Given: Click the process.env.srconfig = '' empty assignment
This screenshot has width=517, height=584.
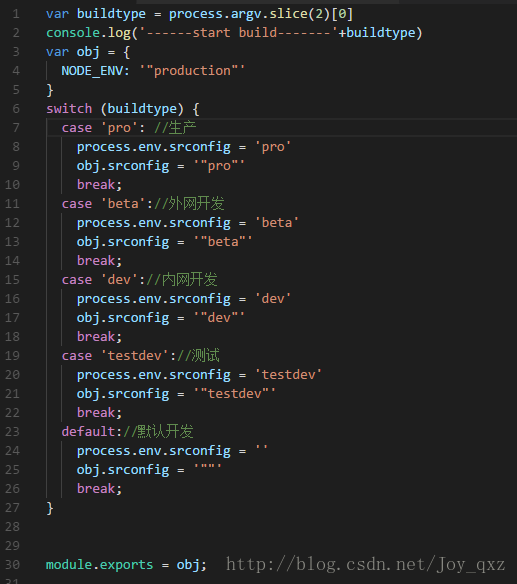Looking at the screenshot, I should [172, 451].
